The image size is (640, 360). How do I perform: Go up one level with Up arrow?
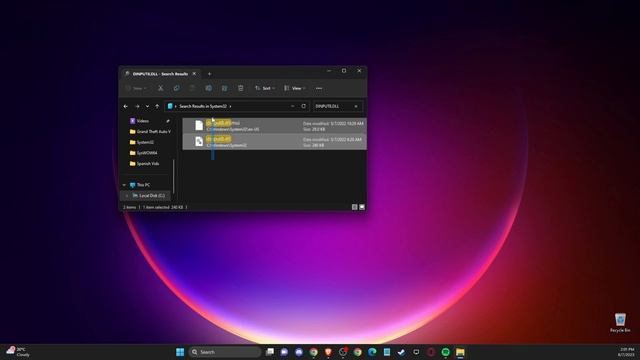pos(157,106)
